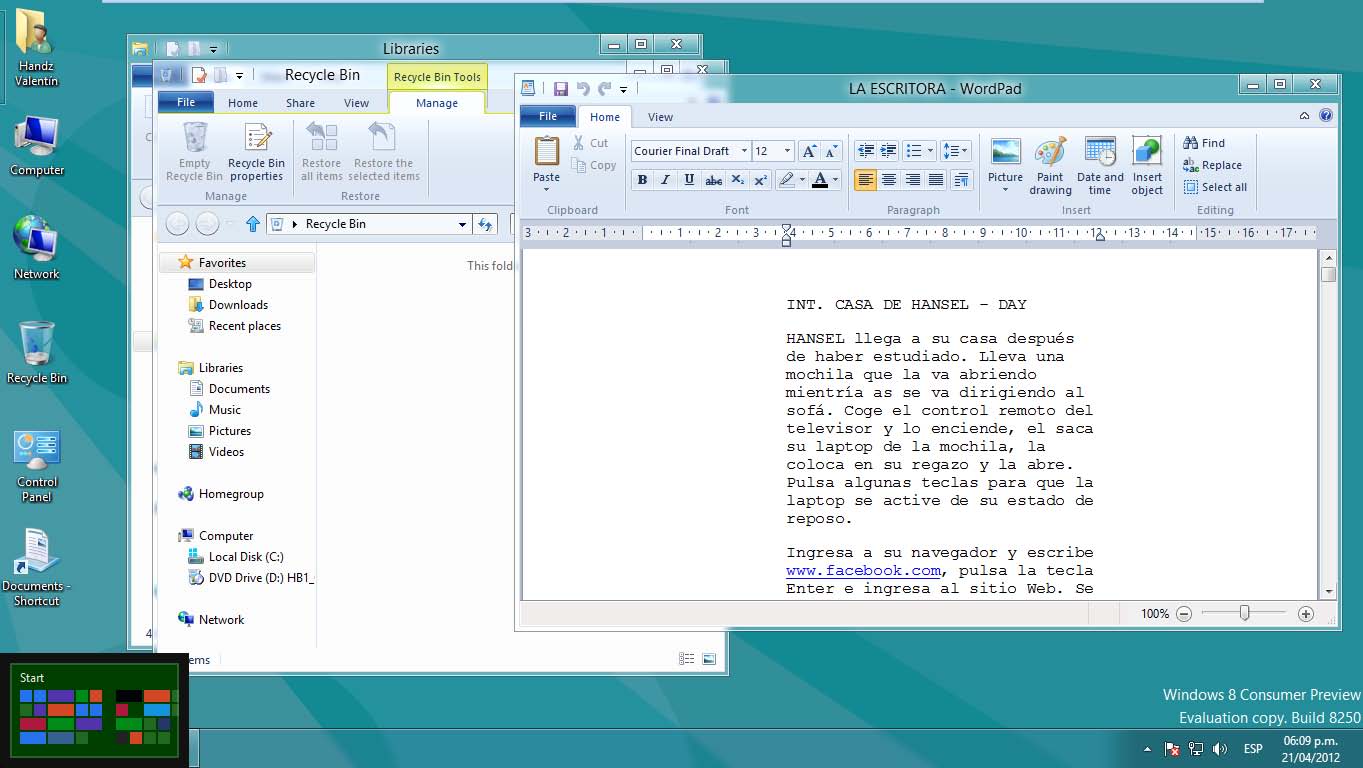Apply the font color A swatch
This screenshot has height=768, width=1363.
[820, 180]
